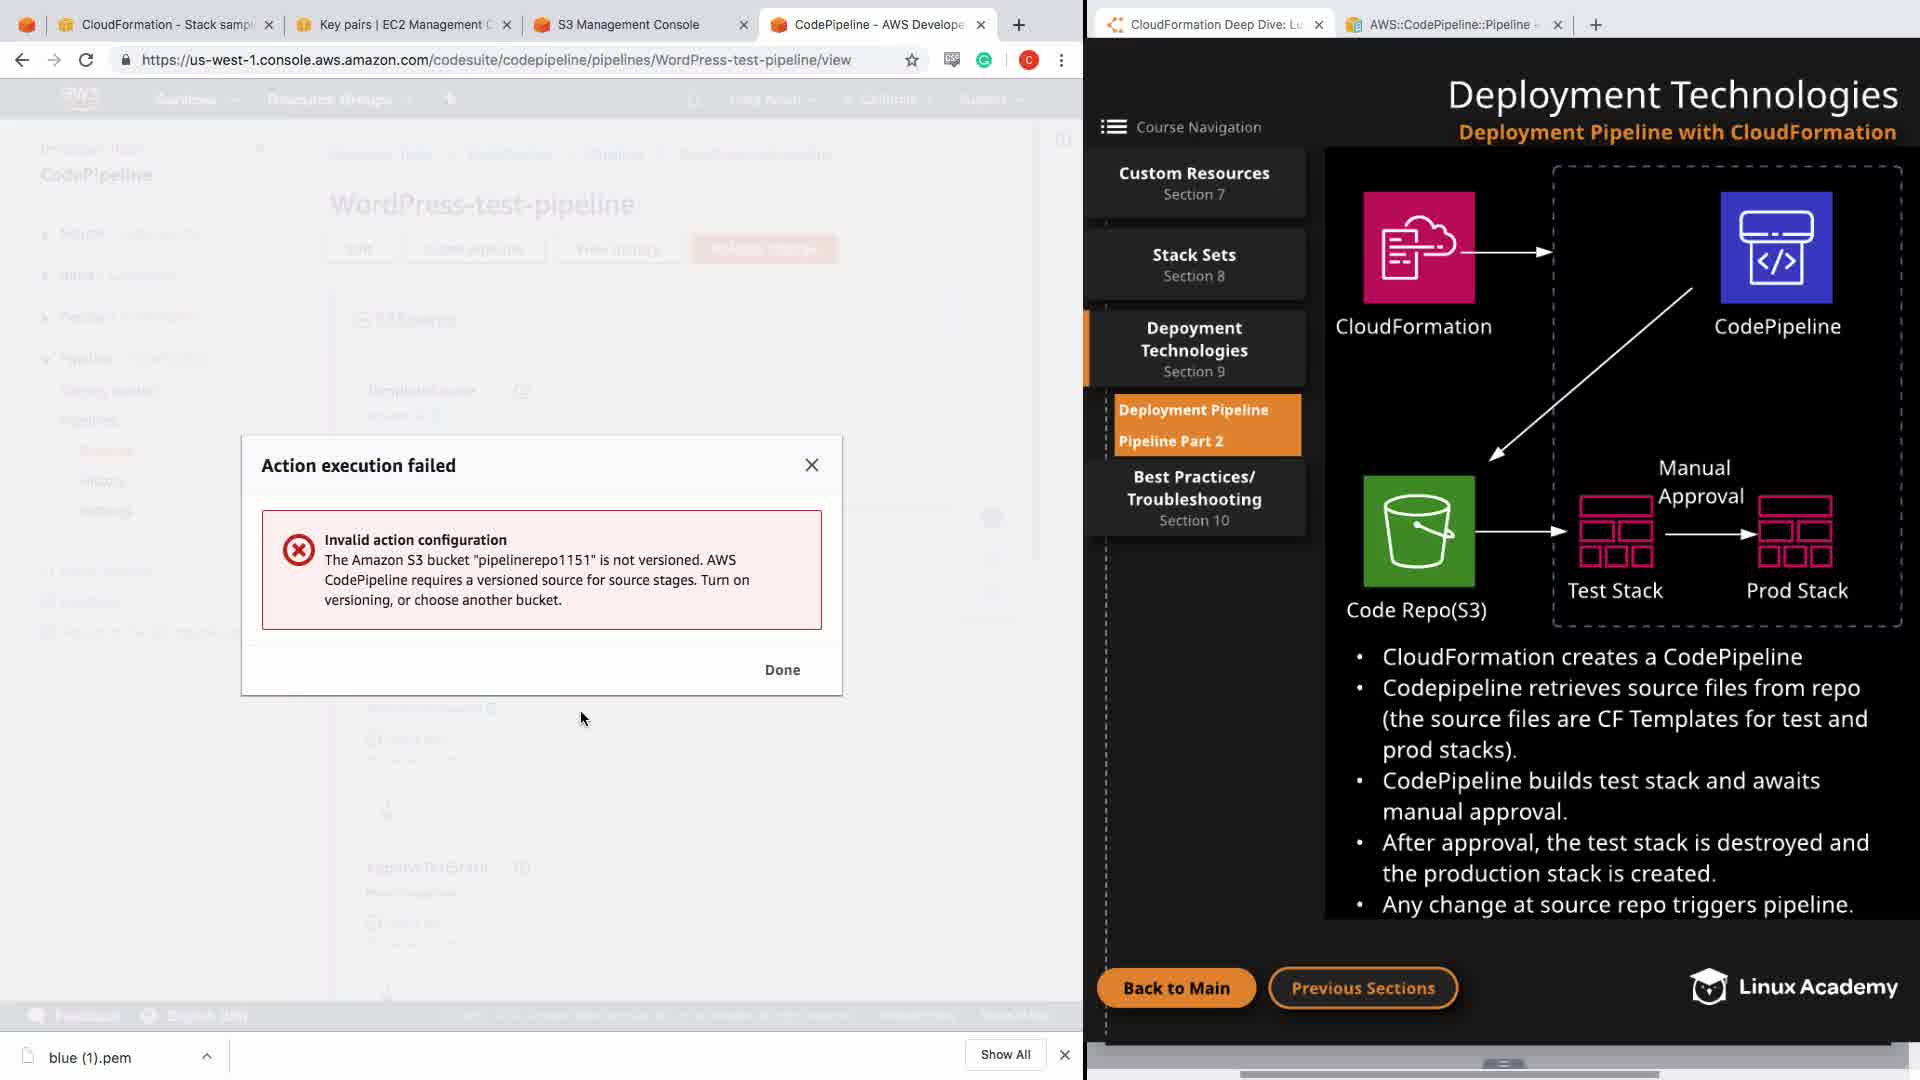
Task: Open Chrome three-dot menu
Action: tap(1061, 60)
